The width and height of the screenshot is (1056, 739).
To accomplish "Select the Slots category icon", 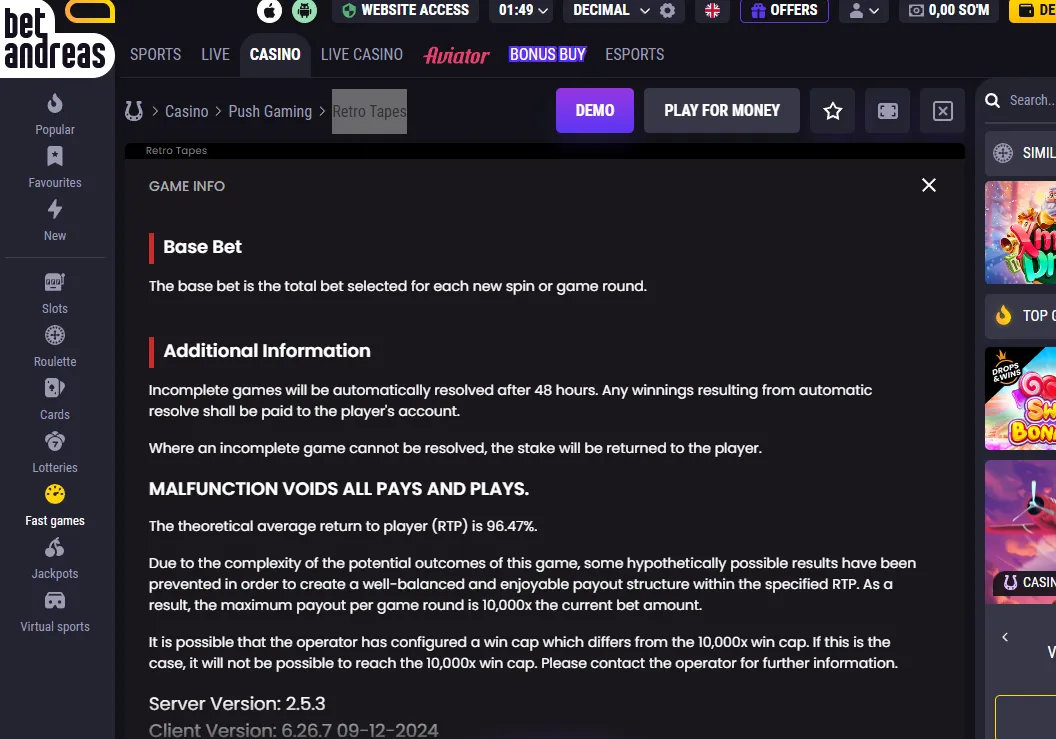I will (55, 282).
